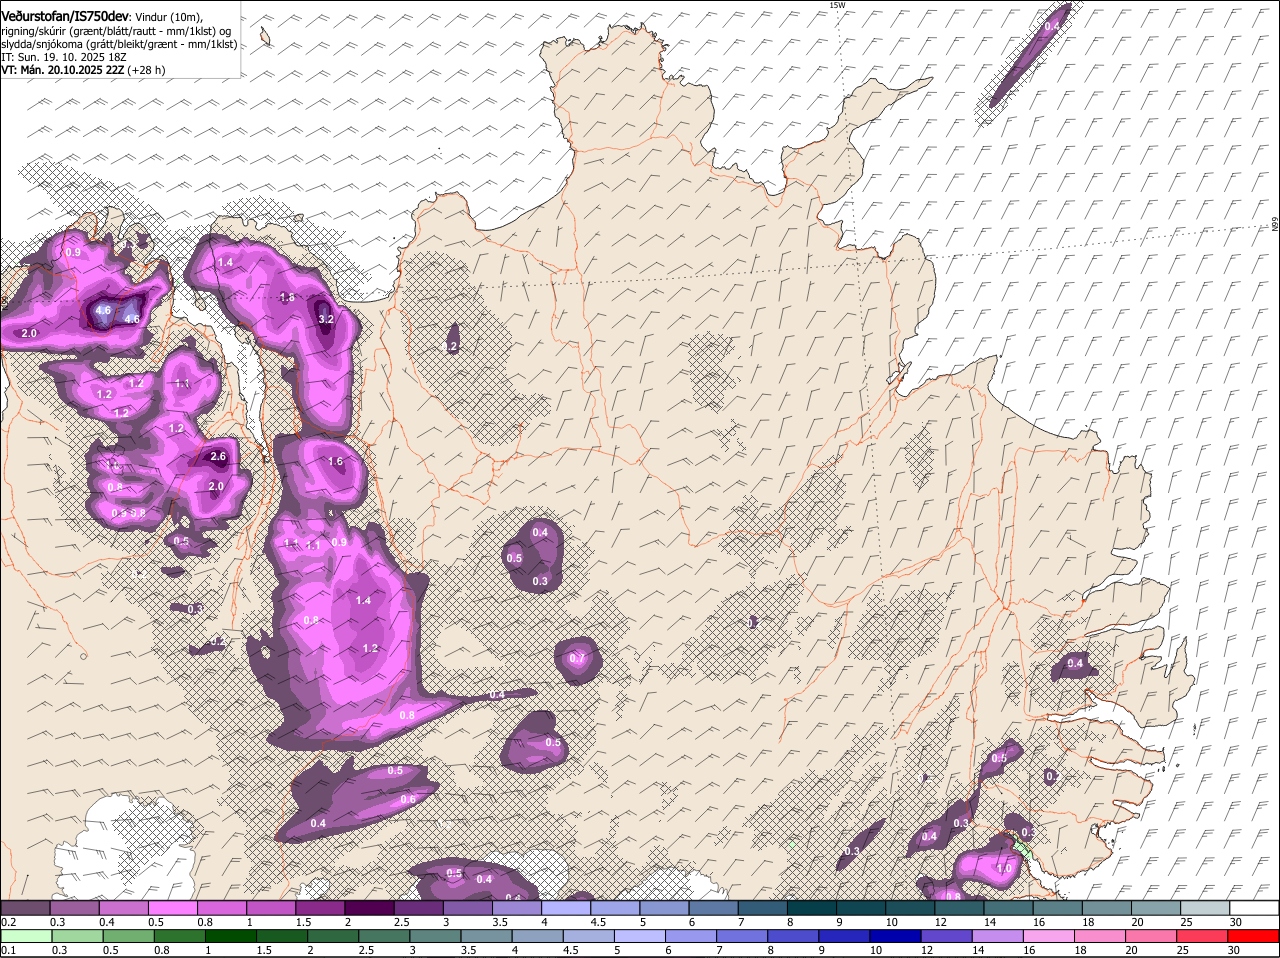This screenshot has height=958, width=1280.
Task: Pick the darkest purple swatch starting at 2
Action: tap(369, 908)
